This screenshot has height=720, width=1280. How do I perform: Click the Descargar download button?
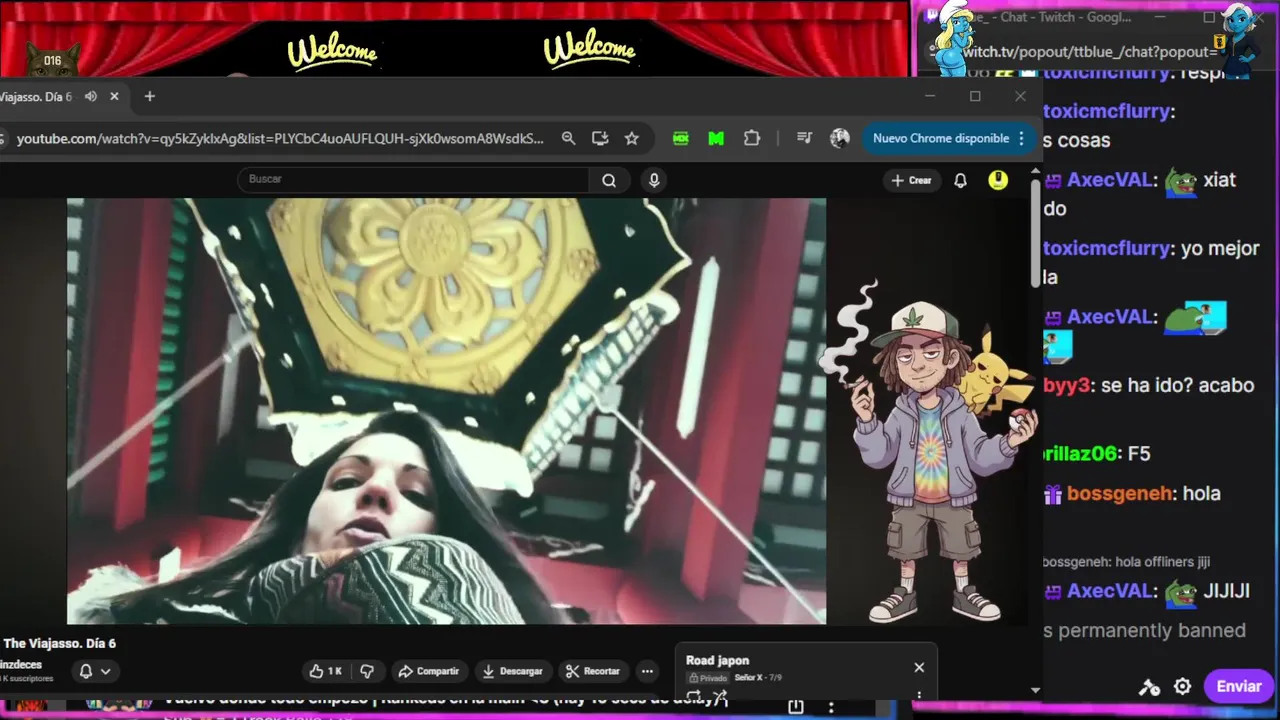tap(512, 671)
